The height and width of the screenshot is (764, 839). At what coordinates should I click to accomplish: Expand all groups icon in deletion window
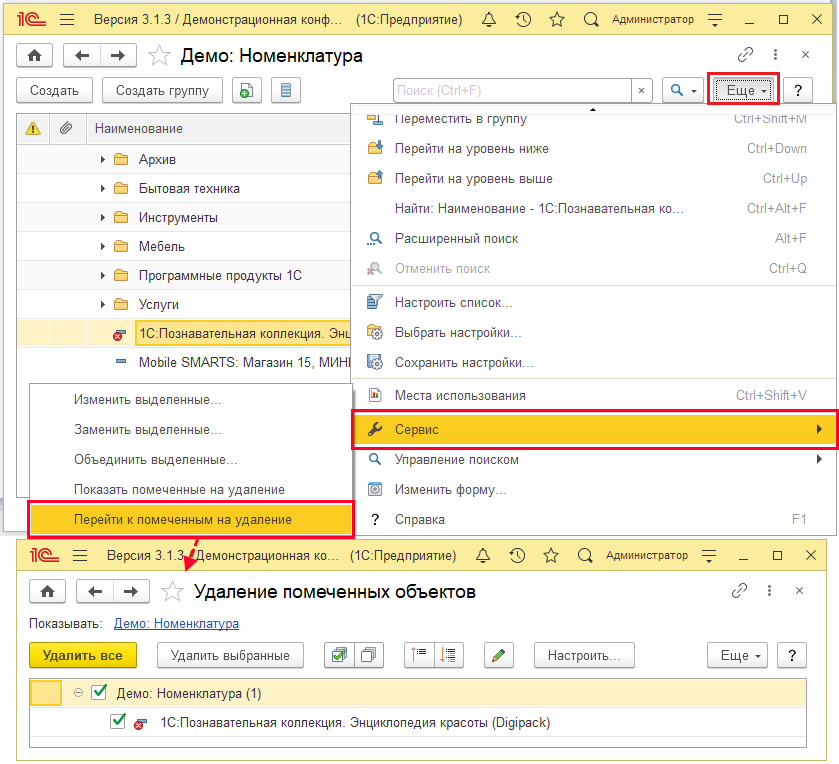(449, 655)
